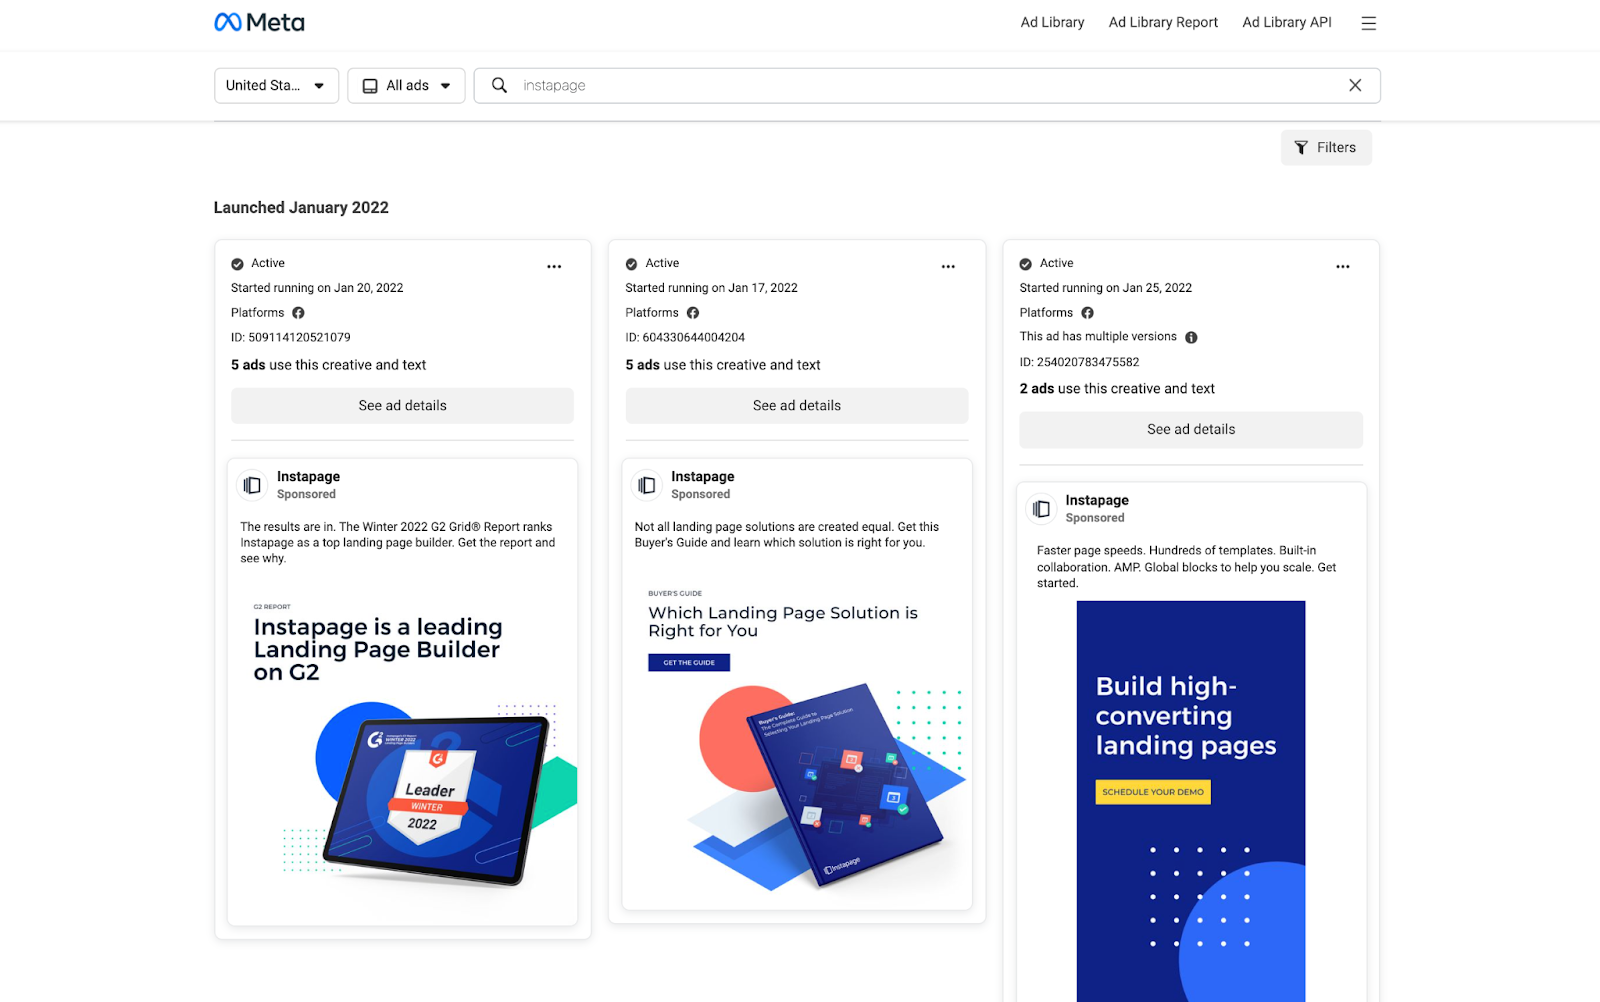Open Instapage page name on G2 report ad
Viewport: 1600px width, 1002px height.
[308, 477]
